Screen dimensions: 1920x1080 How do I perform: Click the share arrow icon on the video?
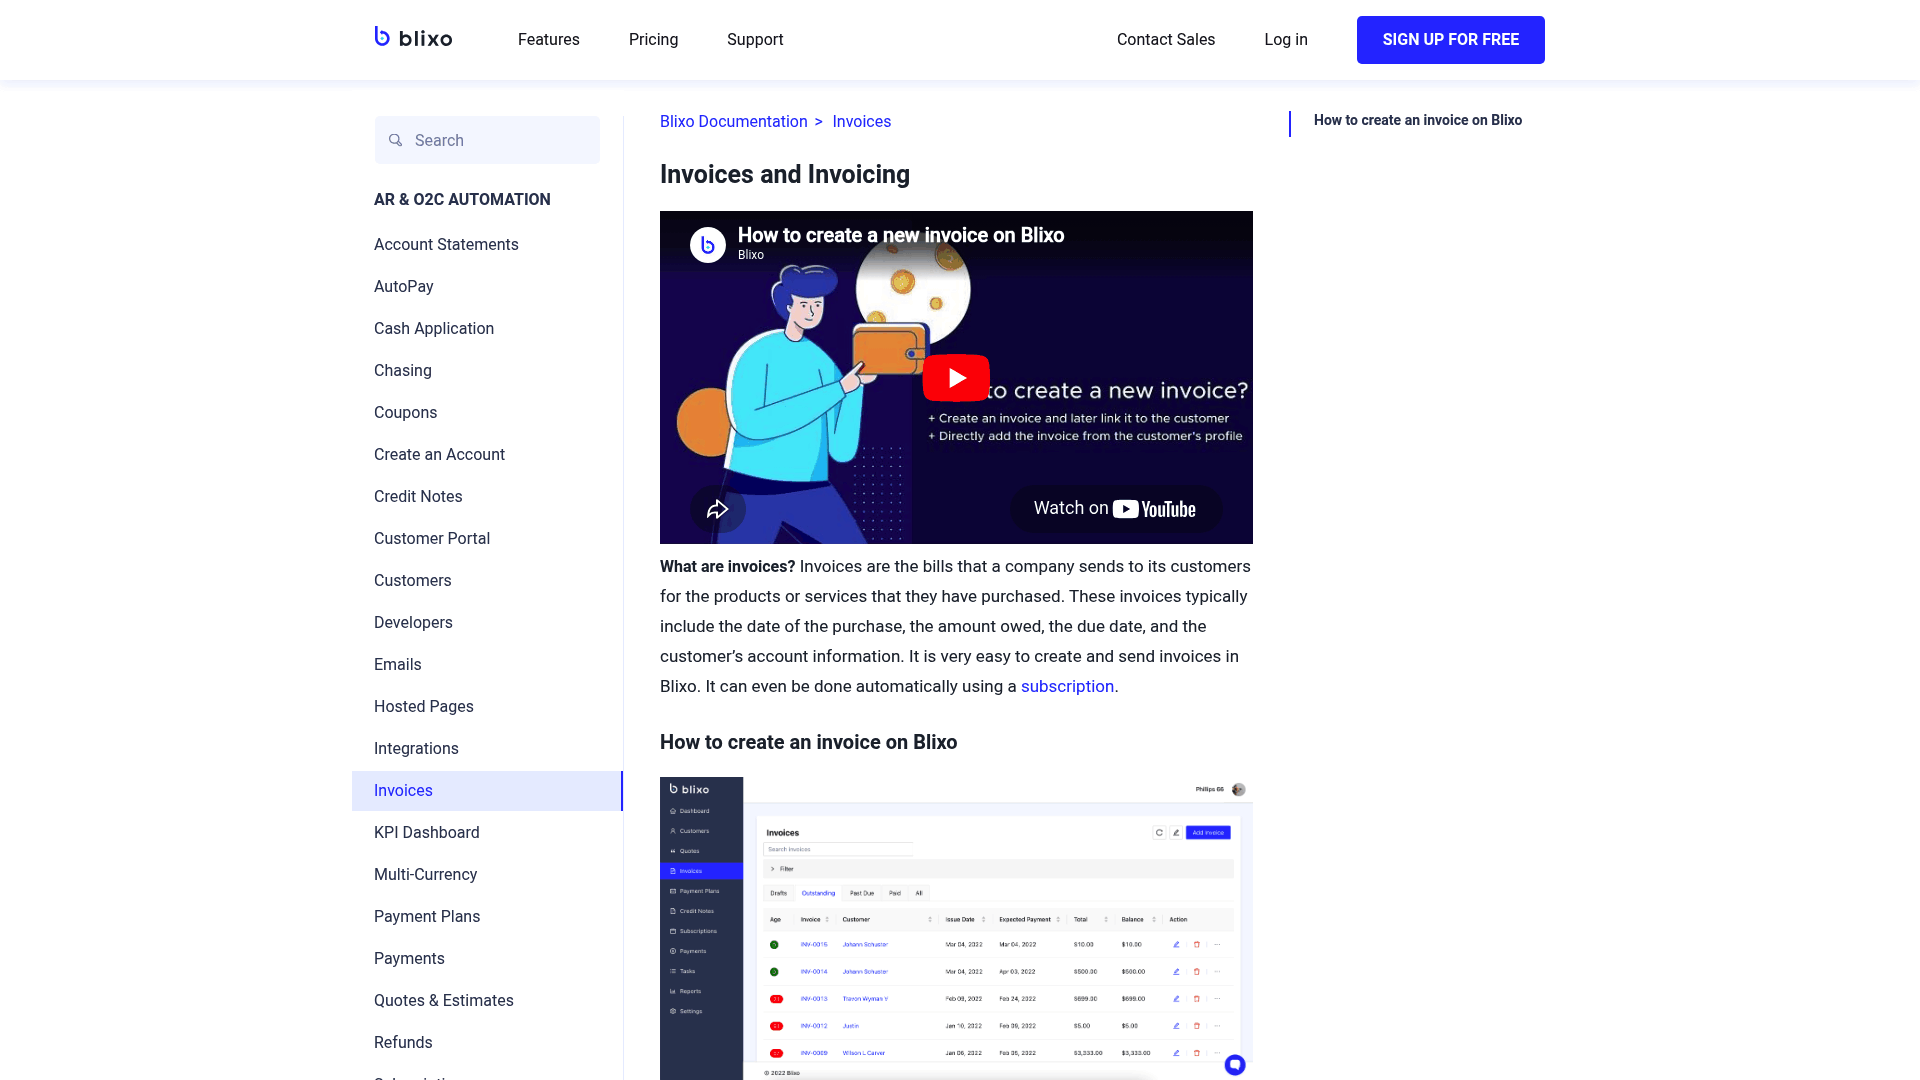pyautogui.click(x=718, y=509)
